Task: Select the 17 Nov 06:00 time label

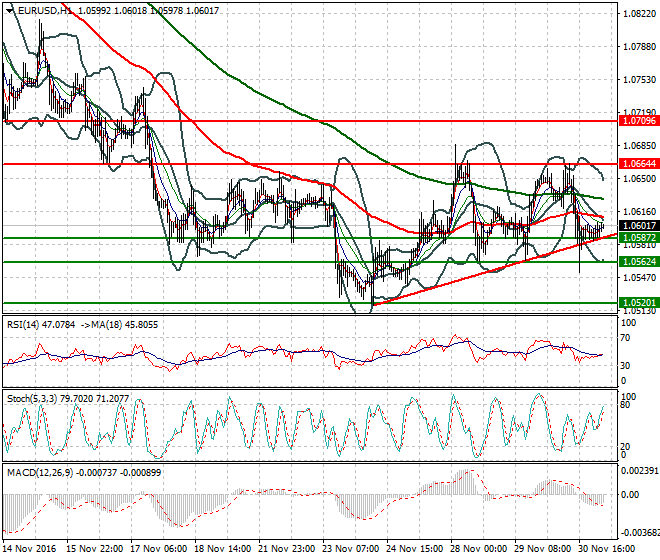Action: tap(158, 549)
